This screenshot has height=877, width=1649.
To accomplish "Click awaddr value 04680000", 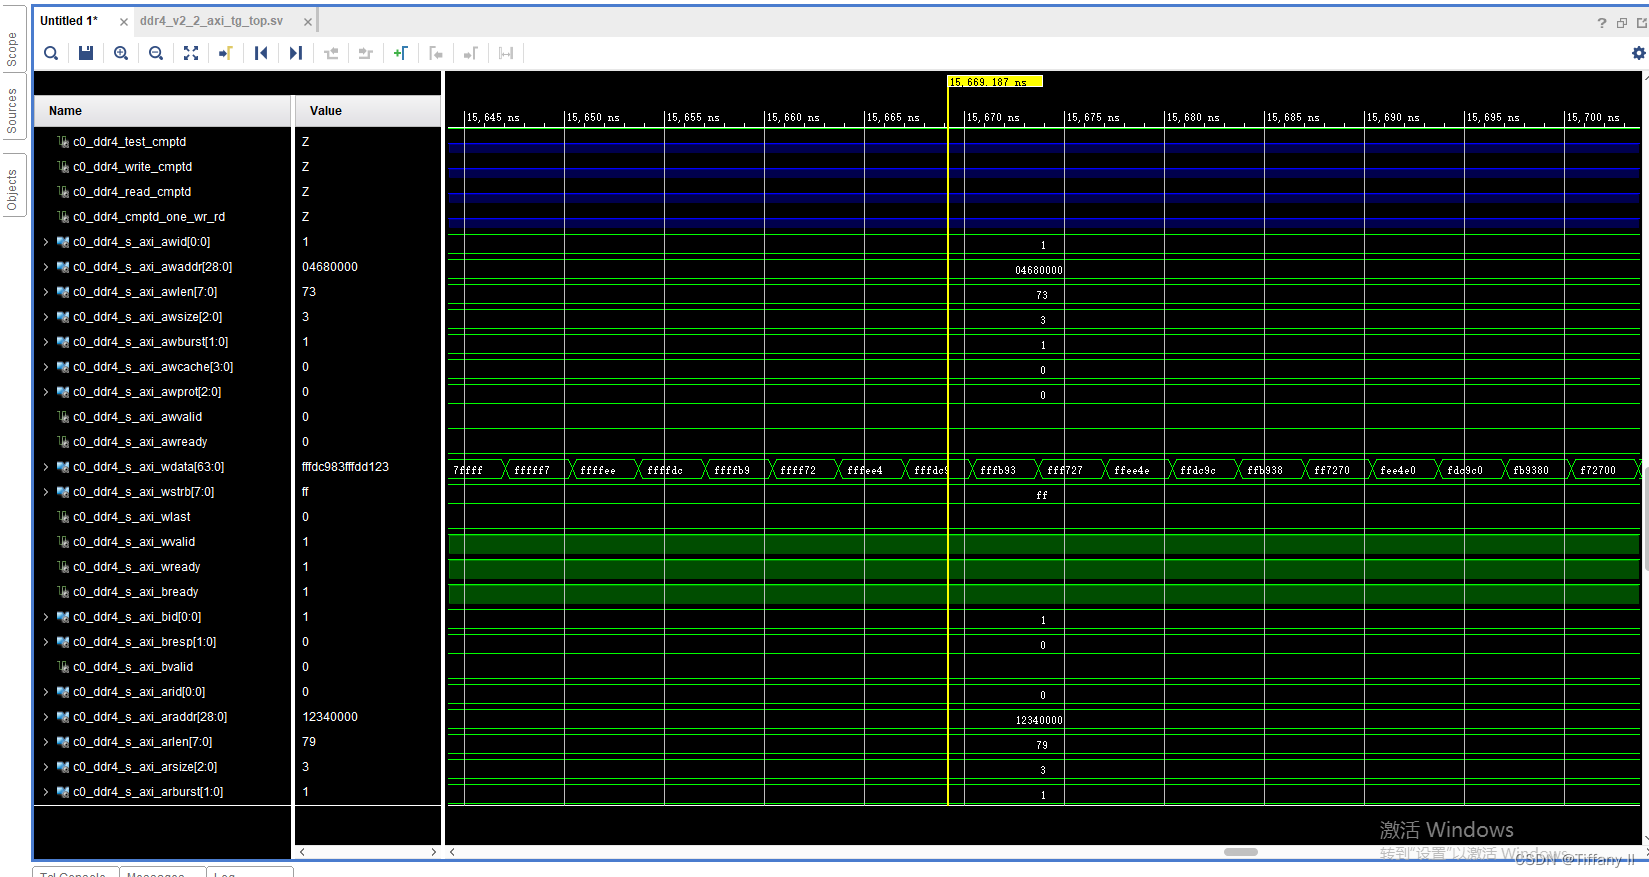I will click(x=330, y=267).
